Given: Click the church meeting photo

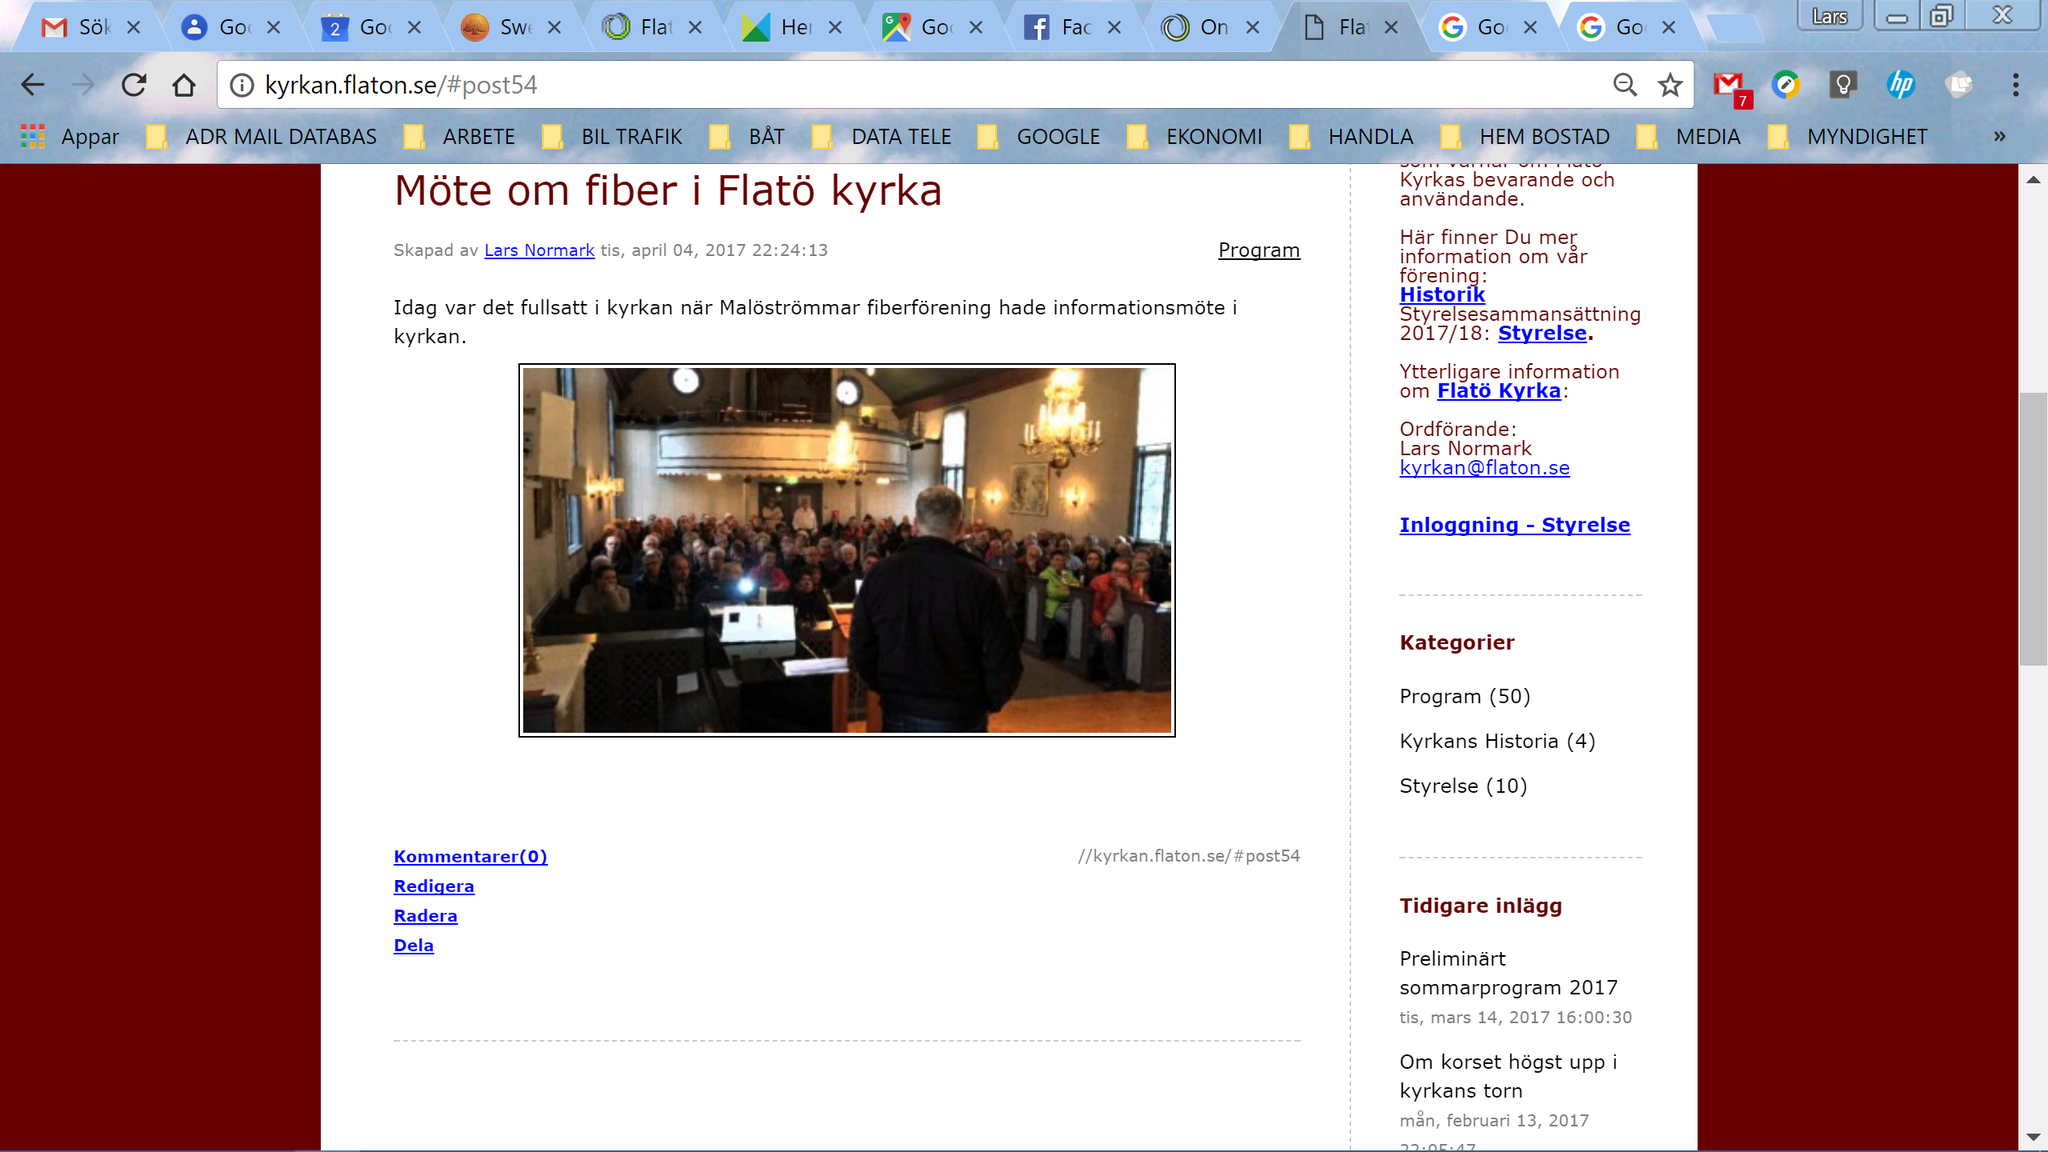Looking at the screenshot, I should coord(846,550).
